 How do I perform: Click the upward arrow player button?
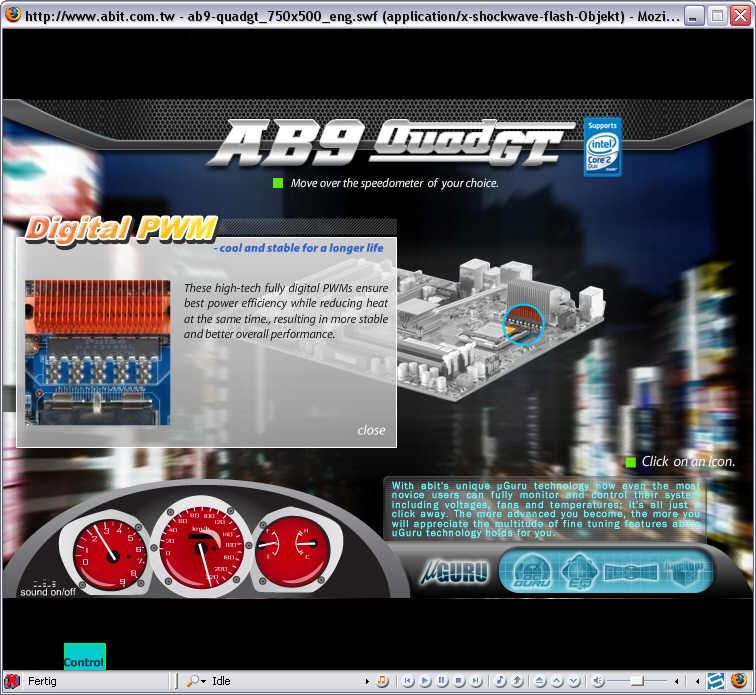[x=517, y=681]
